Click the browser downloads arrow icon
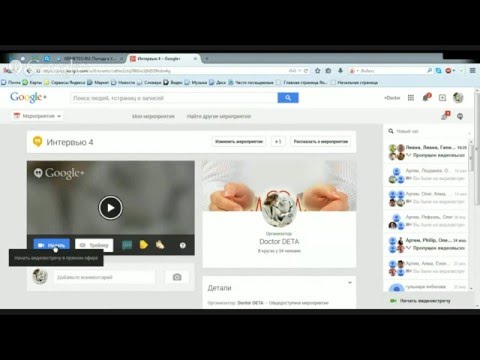This screenshot has width=480, height=360. 340,71
